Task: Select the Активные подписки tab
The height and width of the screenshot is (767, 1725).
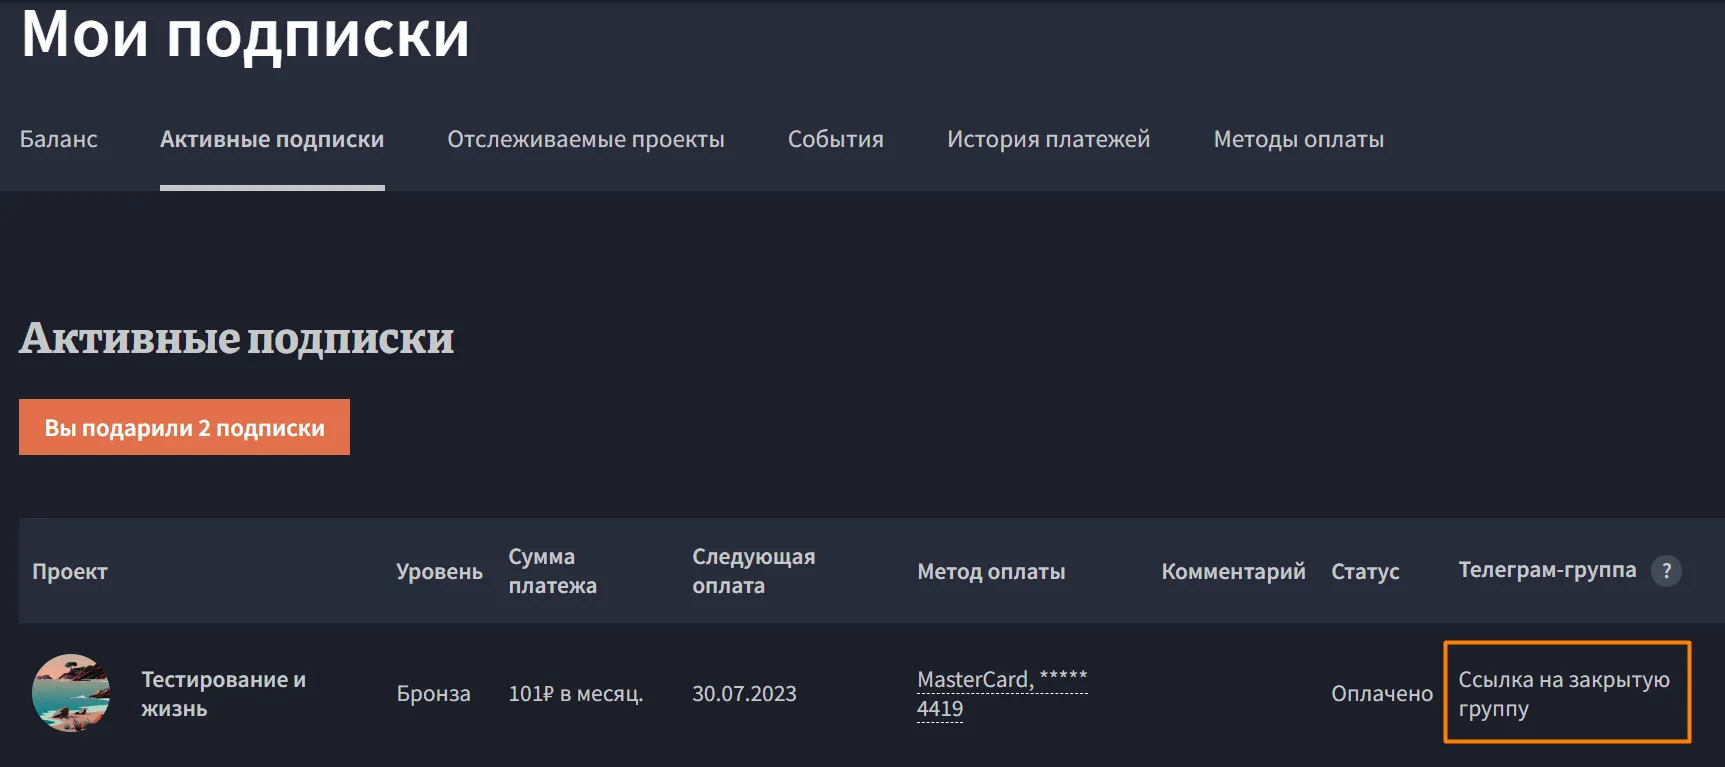Action: point(272,139)
